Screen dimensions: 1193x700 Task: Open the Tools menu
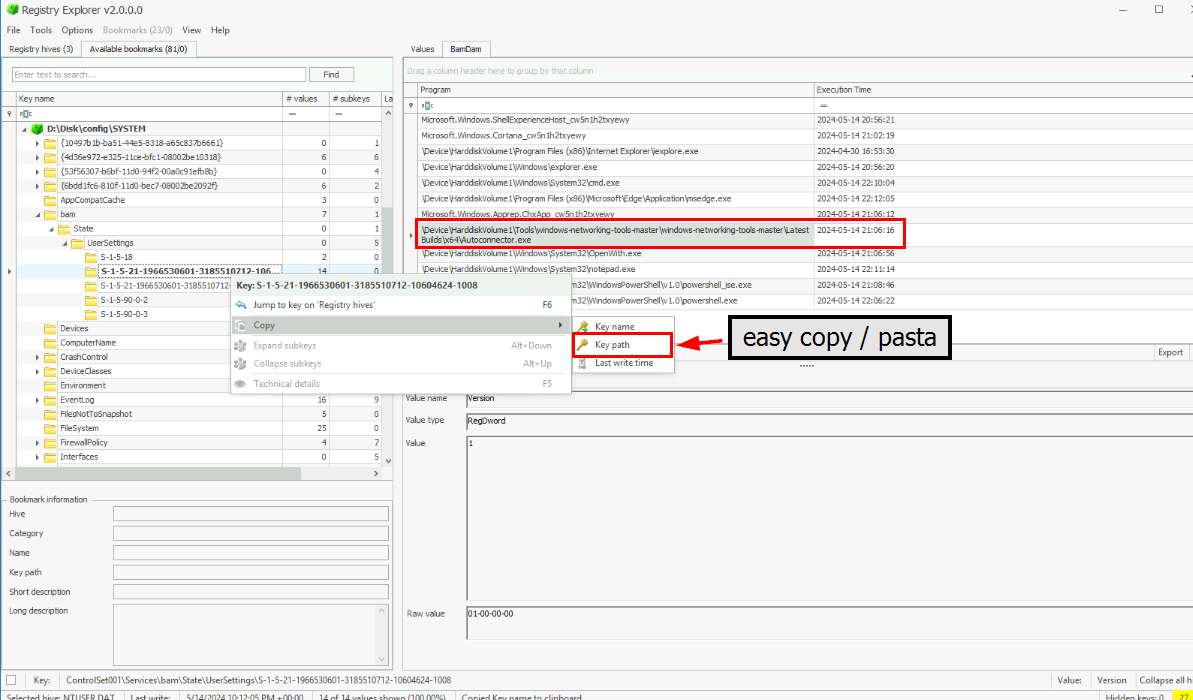41,30
